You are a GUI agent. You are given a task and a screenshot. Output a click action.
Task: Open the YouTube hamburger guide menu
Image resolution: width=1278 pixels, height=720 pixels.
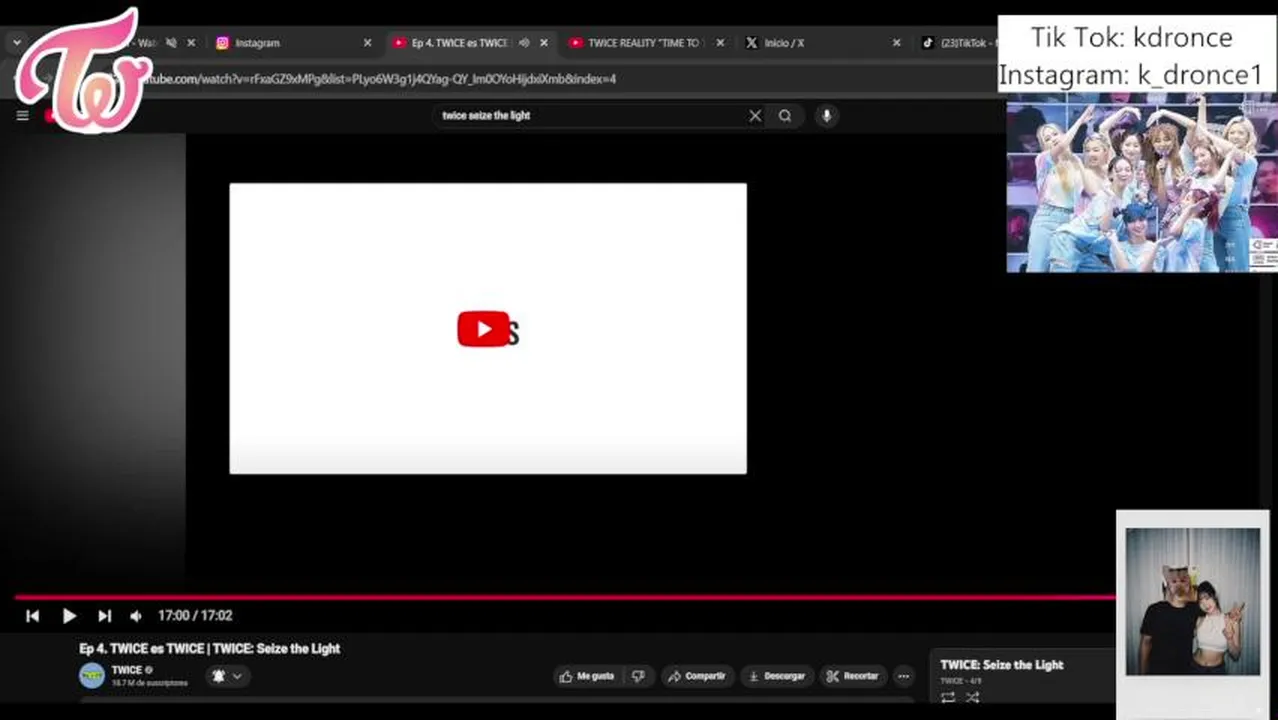(x=22, y=115)
